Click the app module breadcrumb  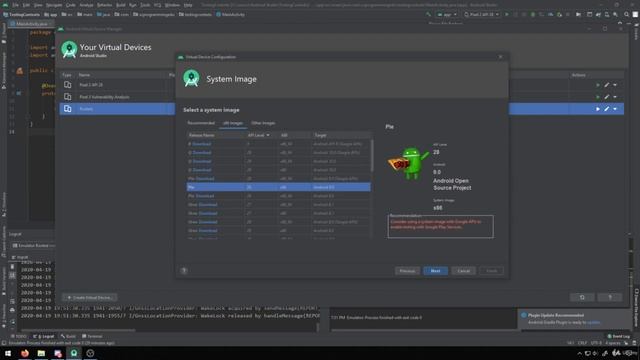coord(51,14)
